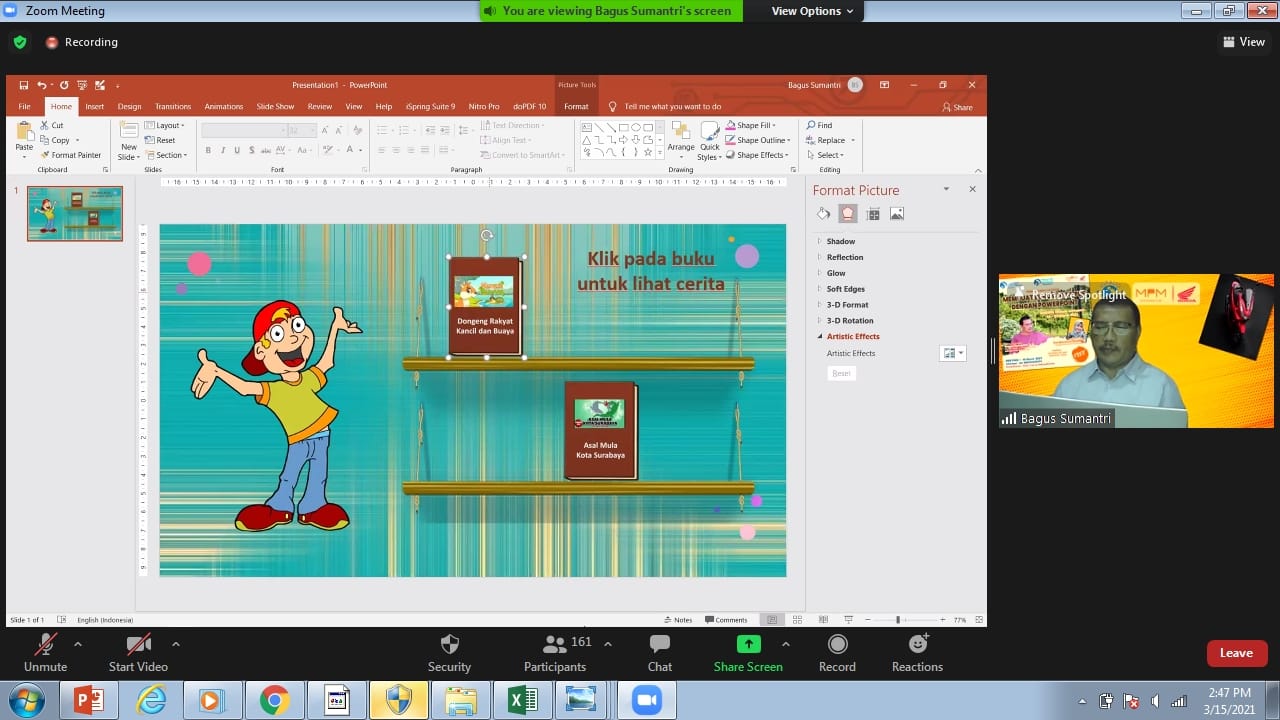This screenshot has height=720, width=1280.
Task: Collapse the Artistic Effects section
Action: click(848, 337)
